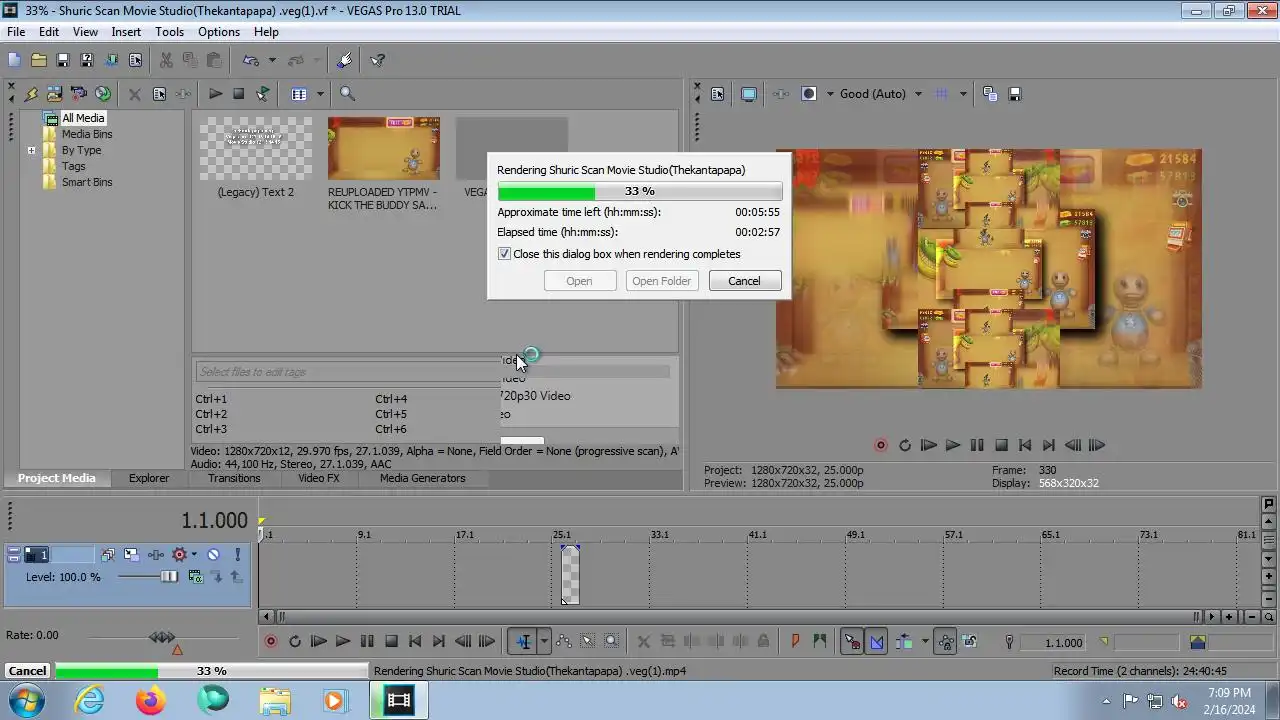1280x720 pixels.
Task: Select the Normal Edit tool in timeline toolbar
Action: point(523,642)
